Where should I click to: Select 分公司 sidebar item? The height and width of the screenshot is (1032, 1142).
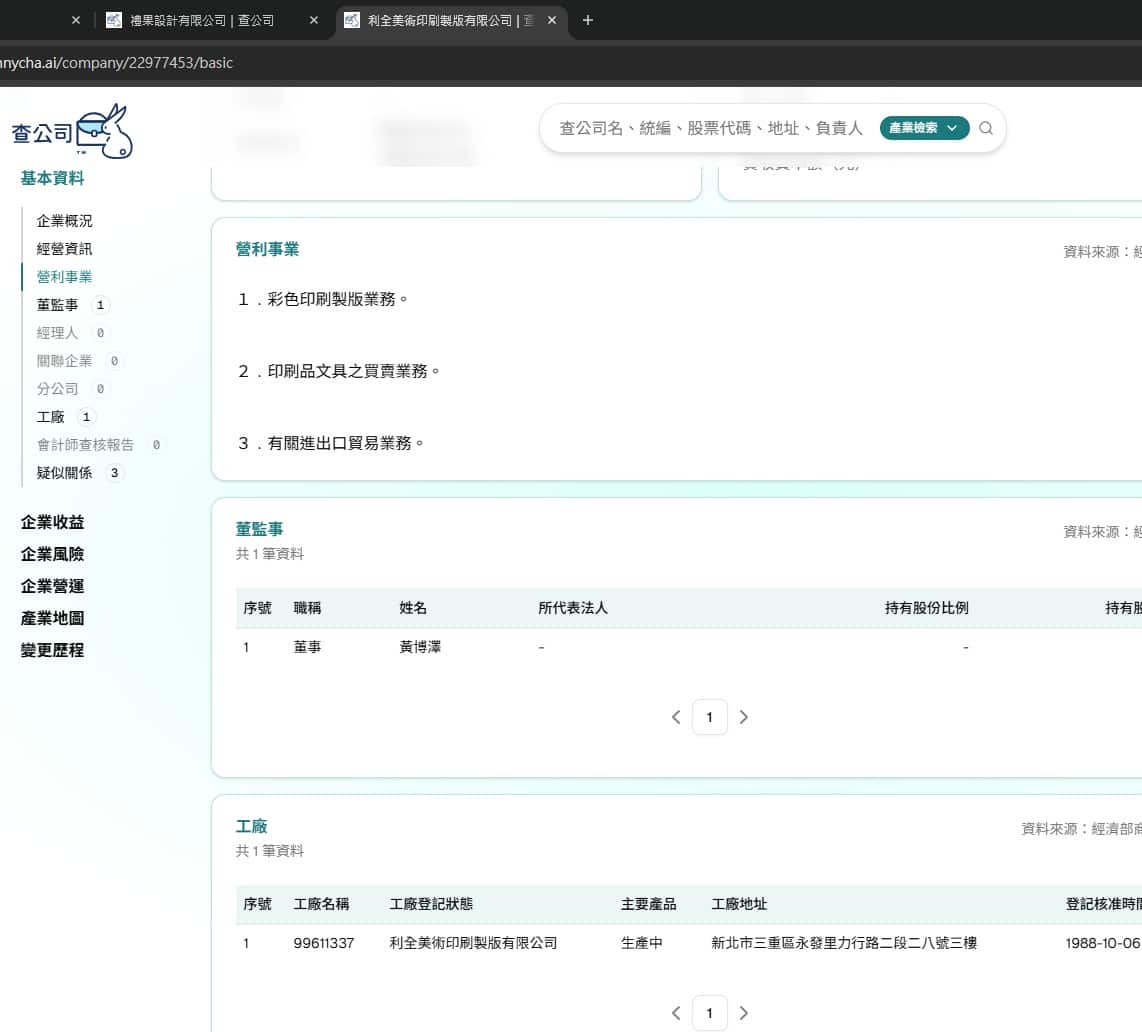[x=58, y=389]
